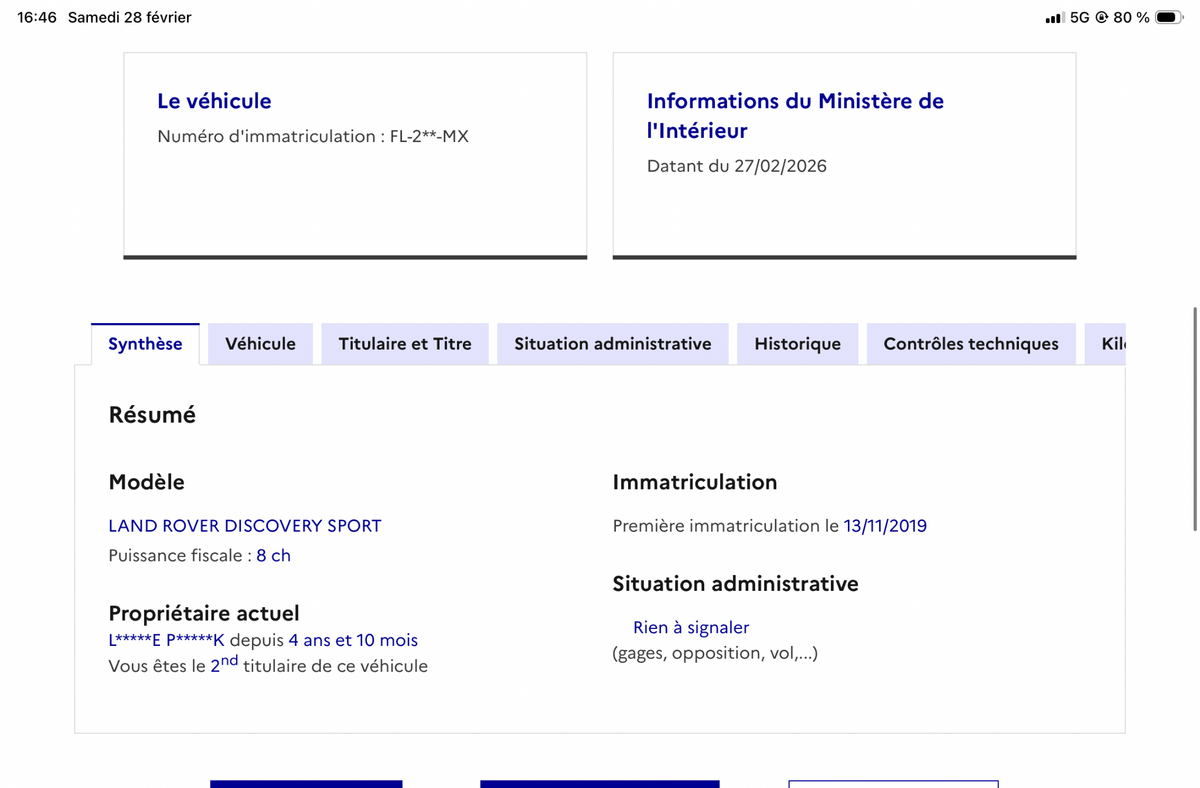The image size is (1200, 788).
Task: Tap the 16:46 clock in status bar
Action: [37, 17]
